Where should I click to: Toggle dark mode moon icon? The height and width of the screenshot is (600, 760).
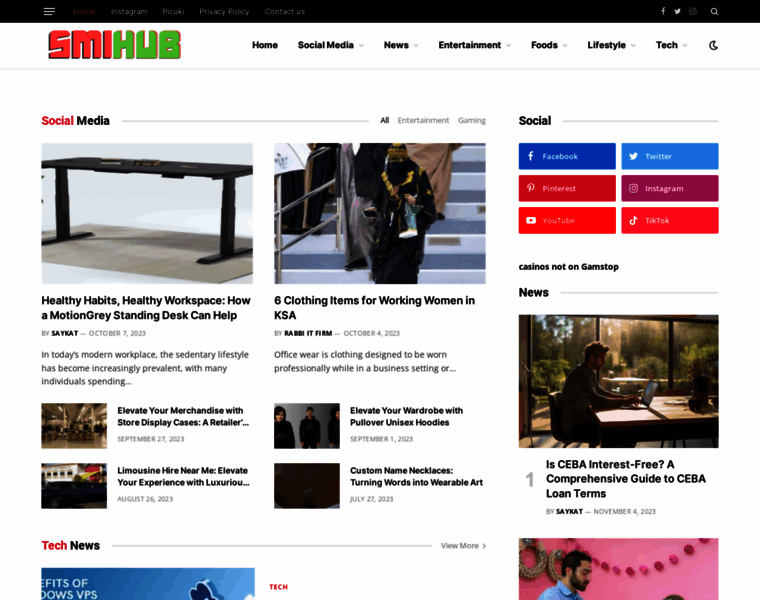click(x=713, y=45)
